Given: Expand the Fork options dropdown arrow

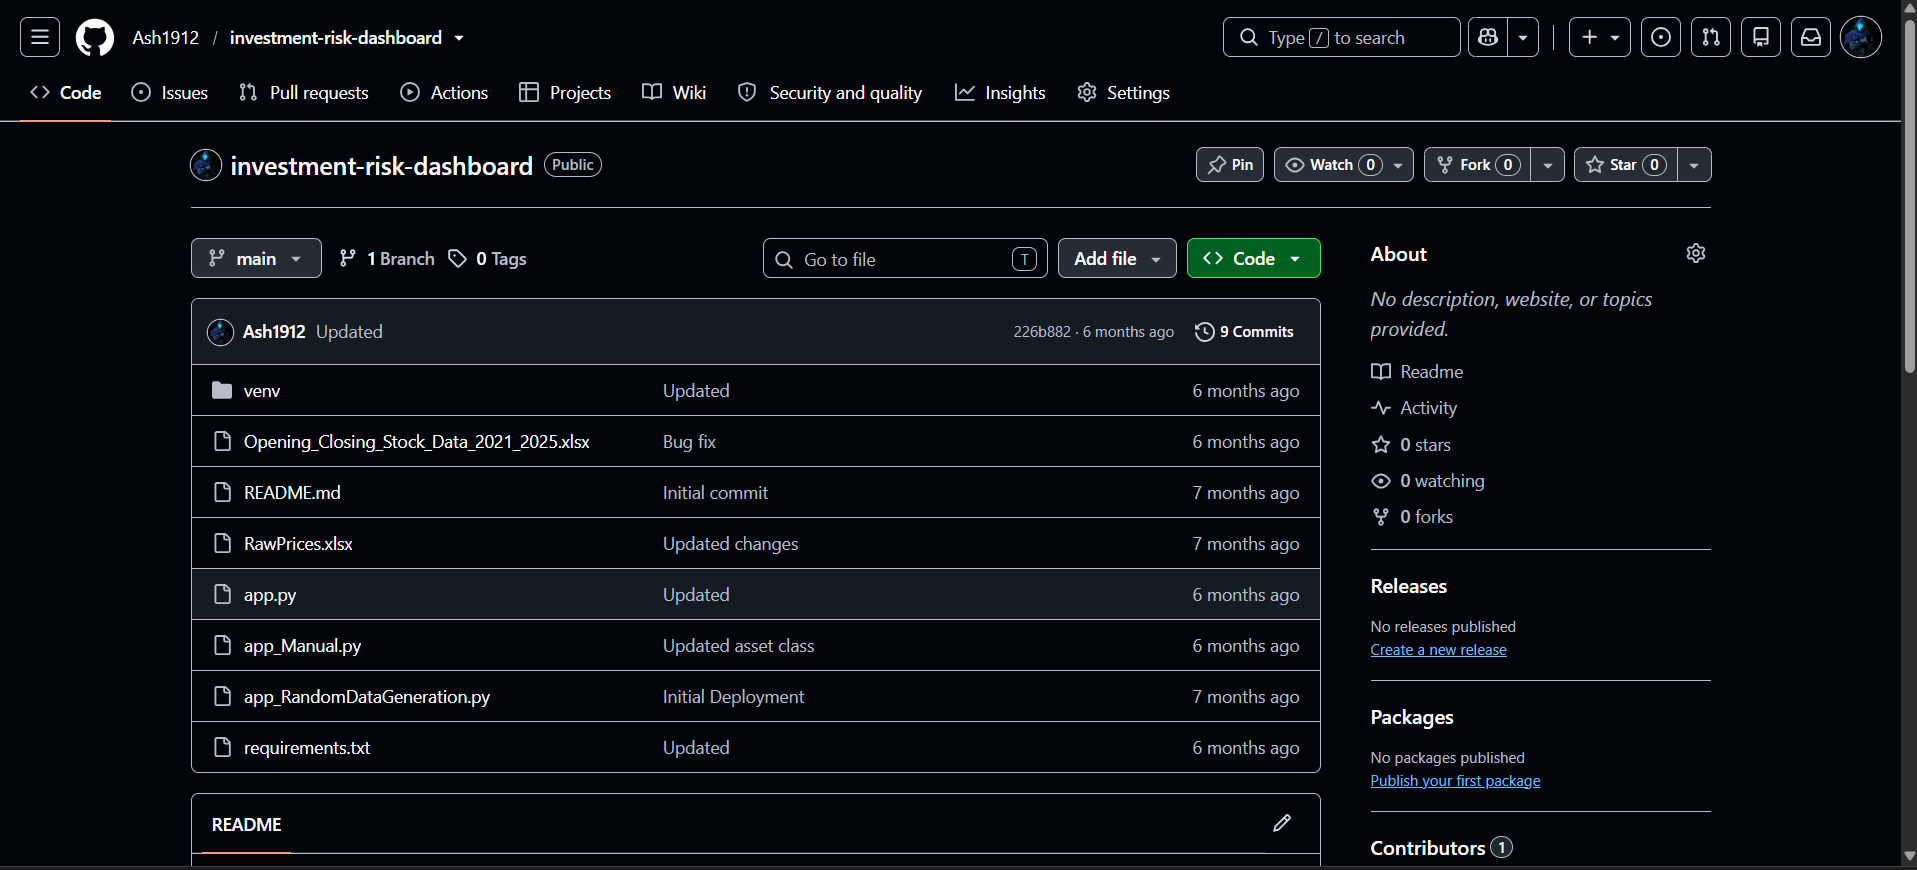Looking at the screenshot, I should pos(1547,165).
